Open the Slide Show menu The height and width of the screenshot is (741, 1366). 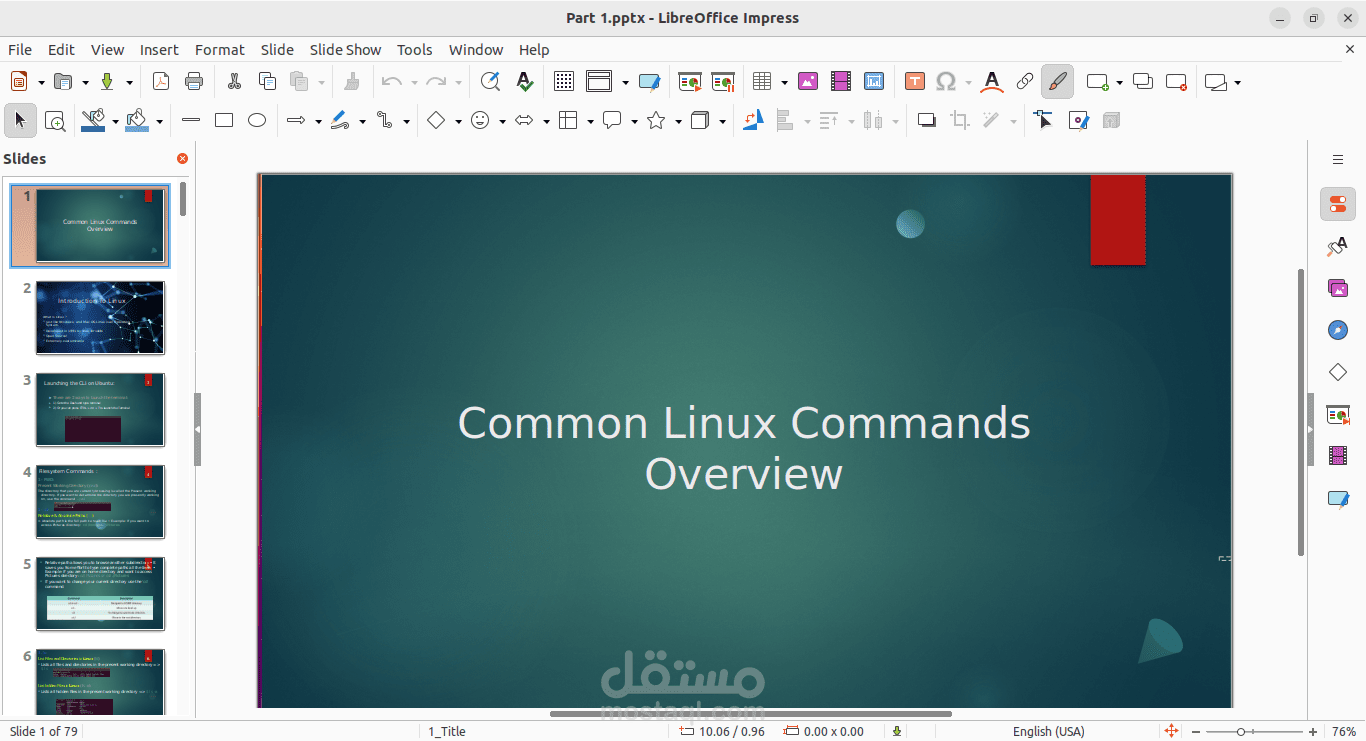click(x=344, y=49)
